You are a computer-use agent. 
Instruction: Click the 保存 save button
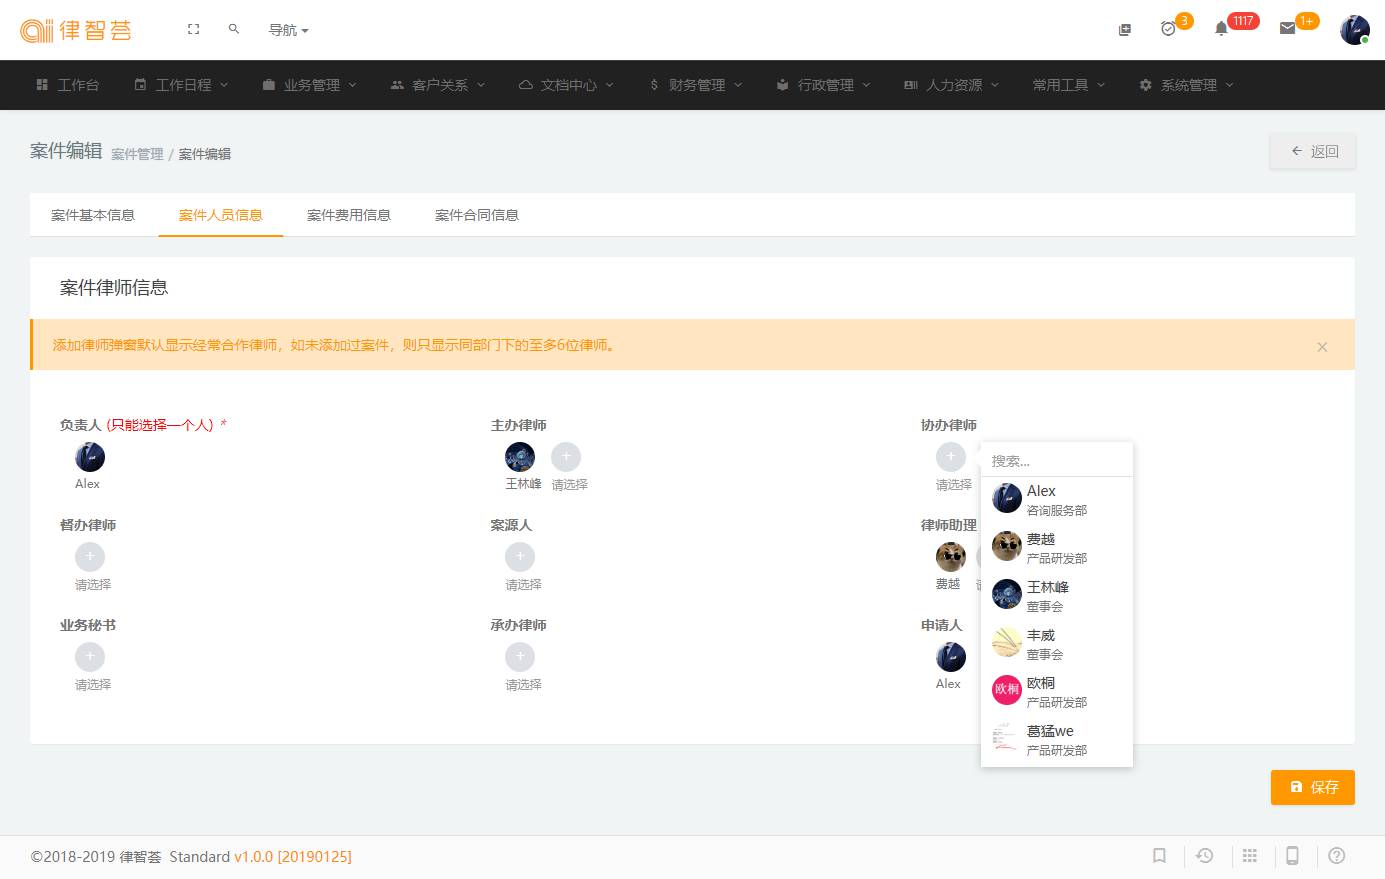1312,787
